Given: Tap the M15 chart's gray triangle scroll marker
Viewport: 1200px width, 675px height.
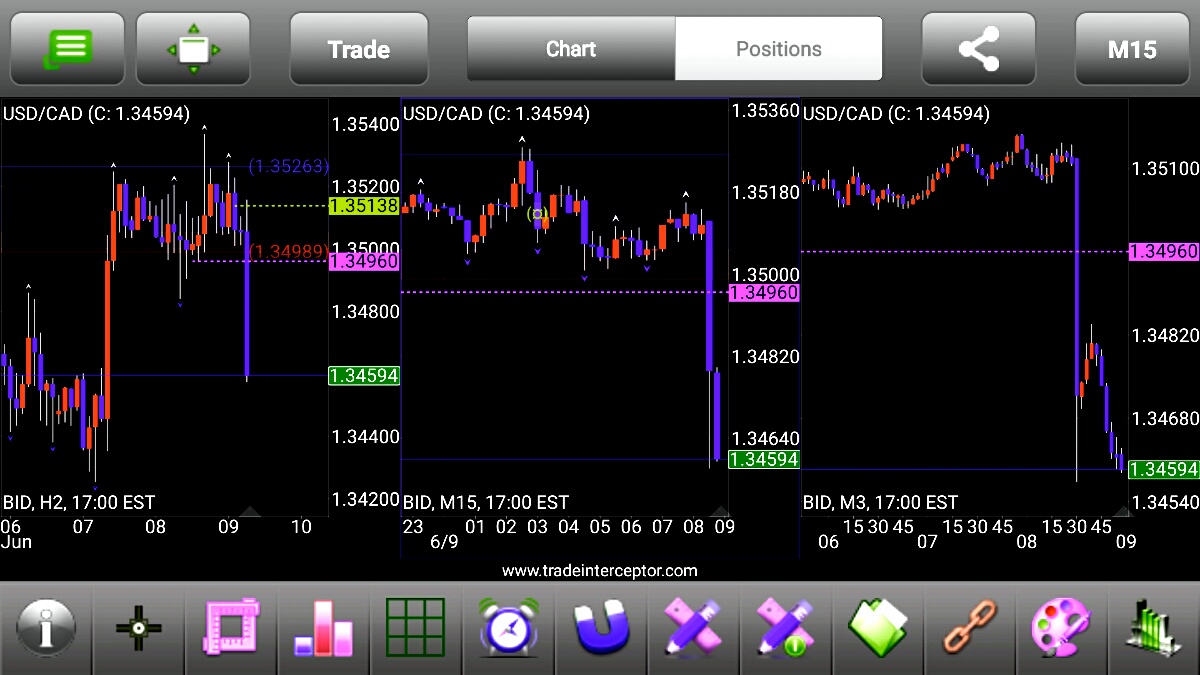Looking at the screenshot, I should pos(718,512).
